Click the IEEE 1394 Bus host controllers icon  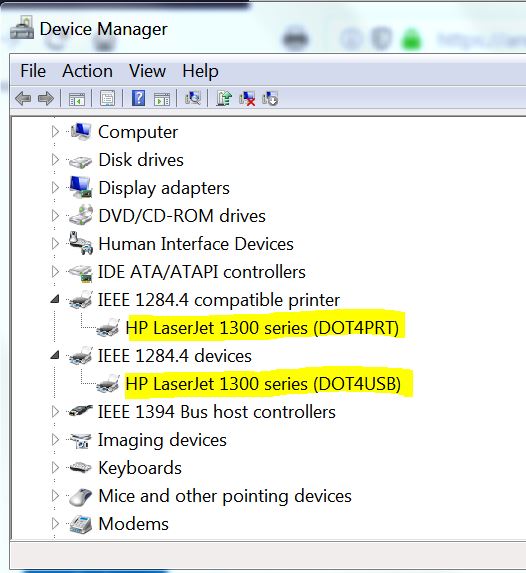pos(80,411)
